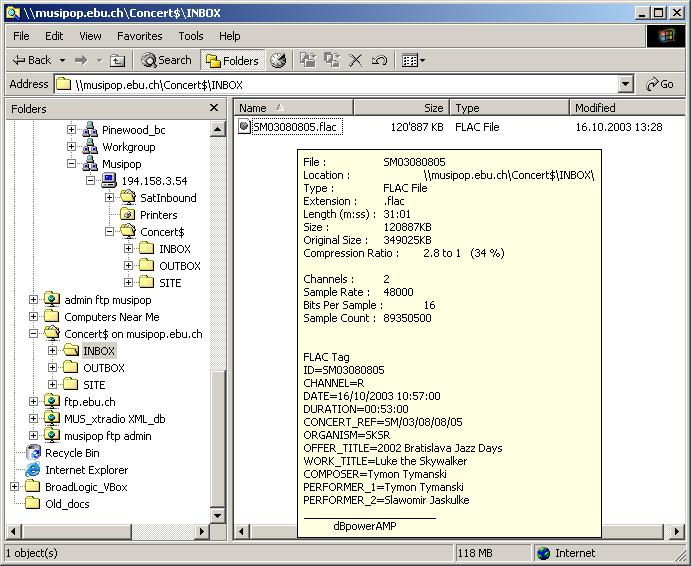Open the Favorites menu
This screenshot has width=691, height=566.
click(139, 36)
